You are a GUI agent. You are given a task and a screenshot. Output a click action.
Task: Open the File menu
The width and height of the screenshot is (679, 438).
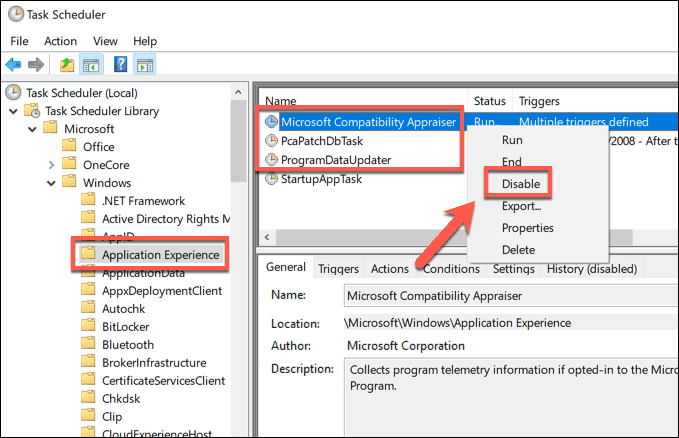click(x=19, y=41)
